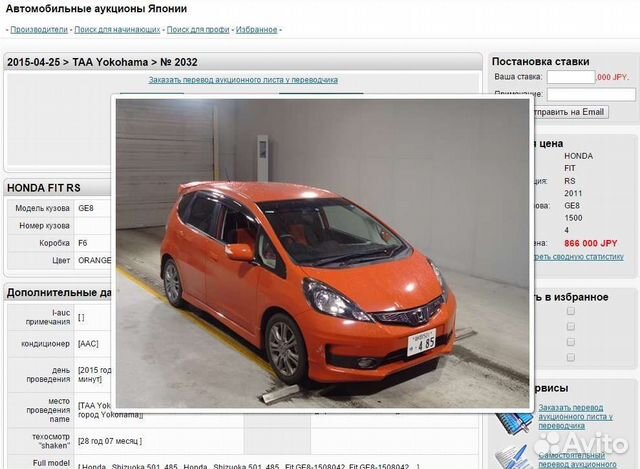Open translator auction sheet service link
The image size is (640, 469).
pyautogui.click(x=576, y=417)
